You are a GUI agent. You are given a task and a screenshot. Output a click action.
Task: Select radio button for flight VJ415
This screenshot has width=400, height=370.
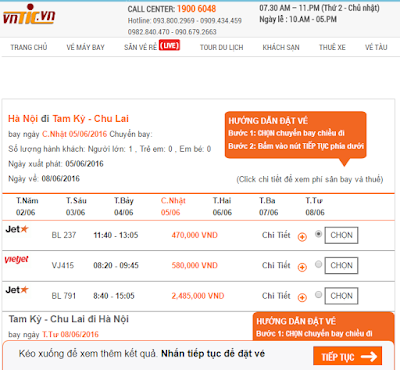point(319,264)
